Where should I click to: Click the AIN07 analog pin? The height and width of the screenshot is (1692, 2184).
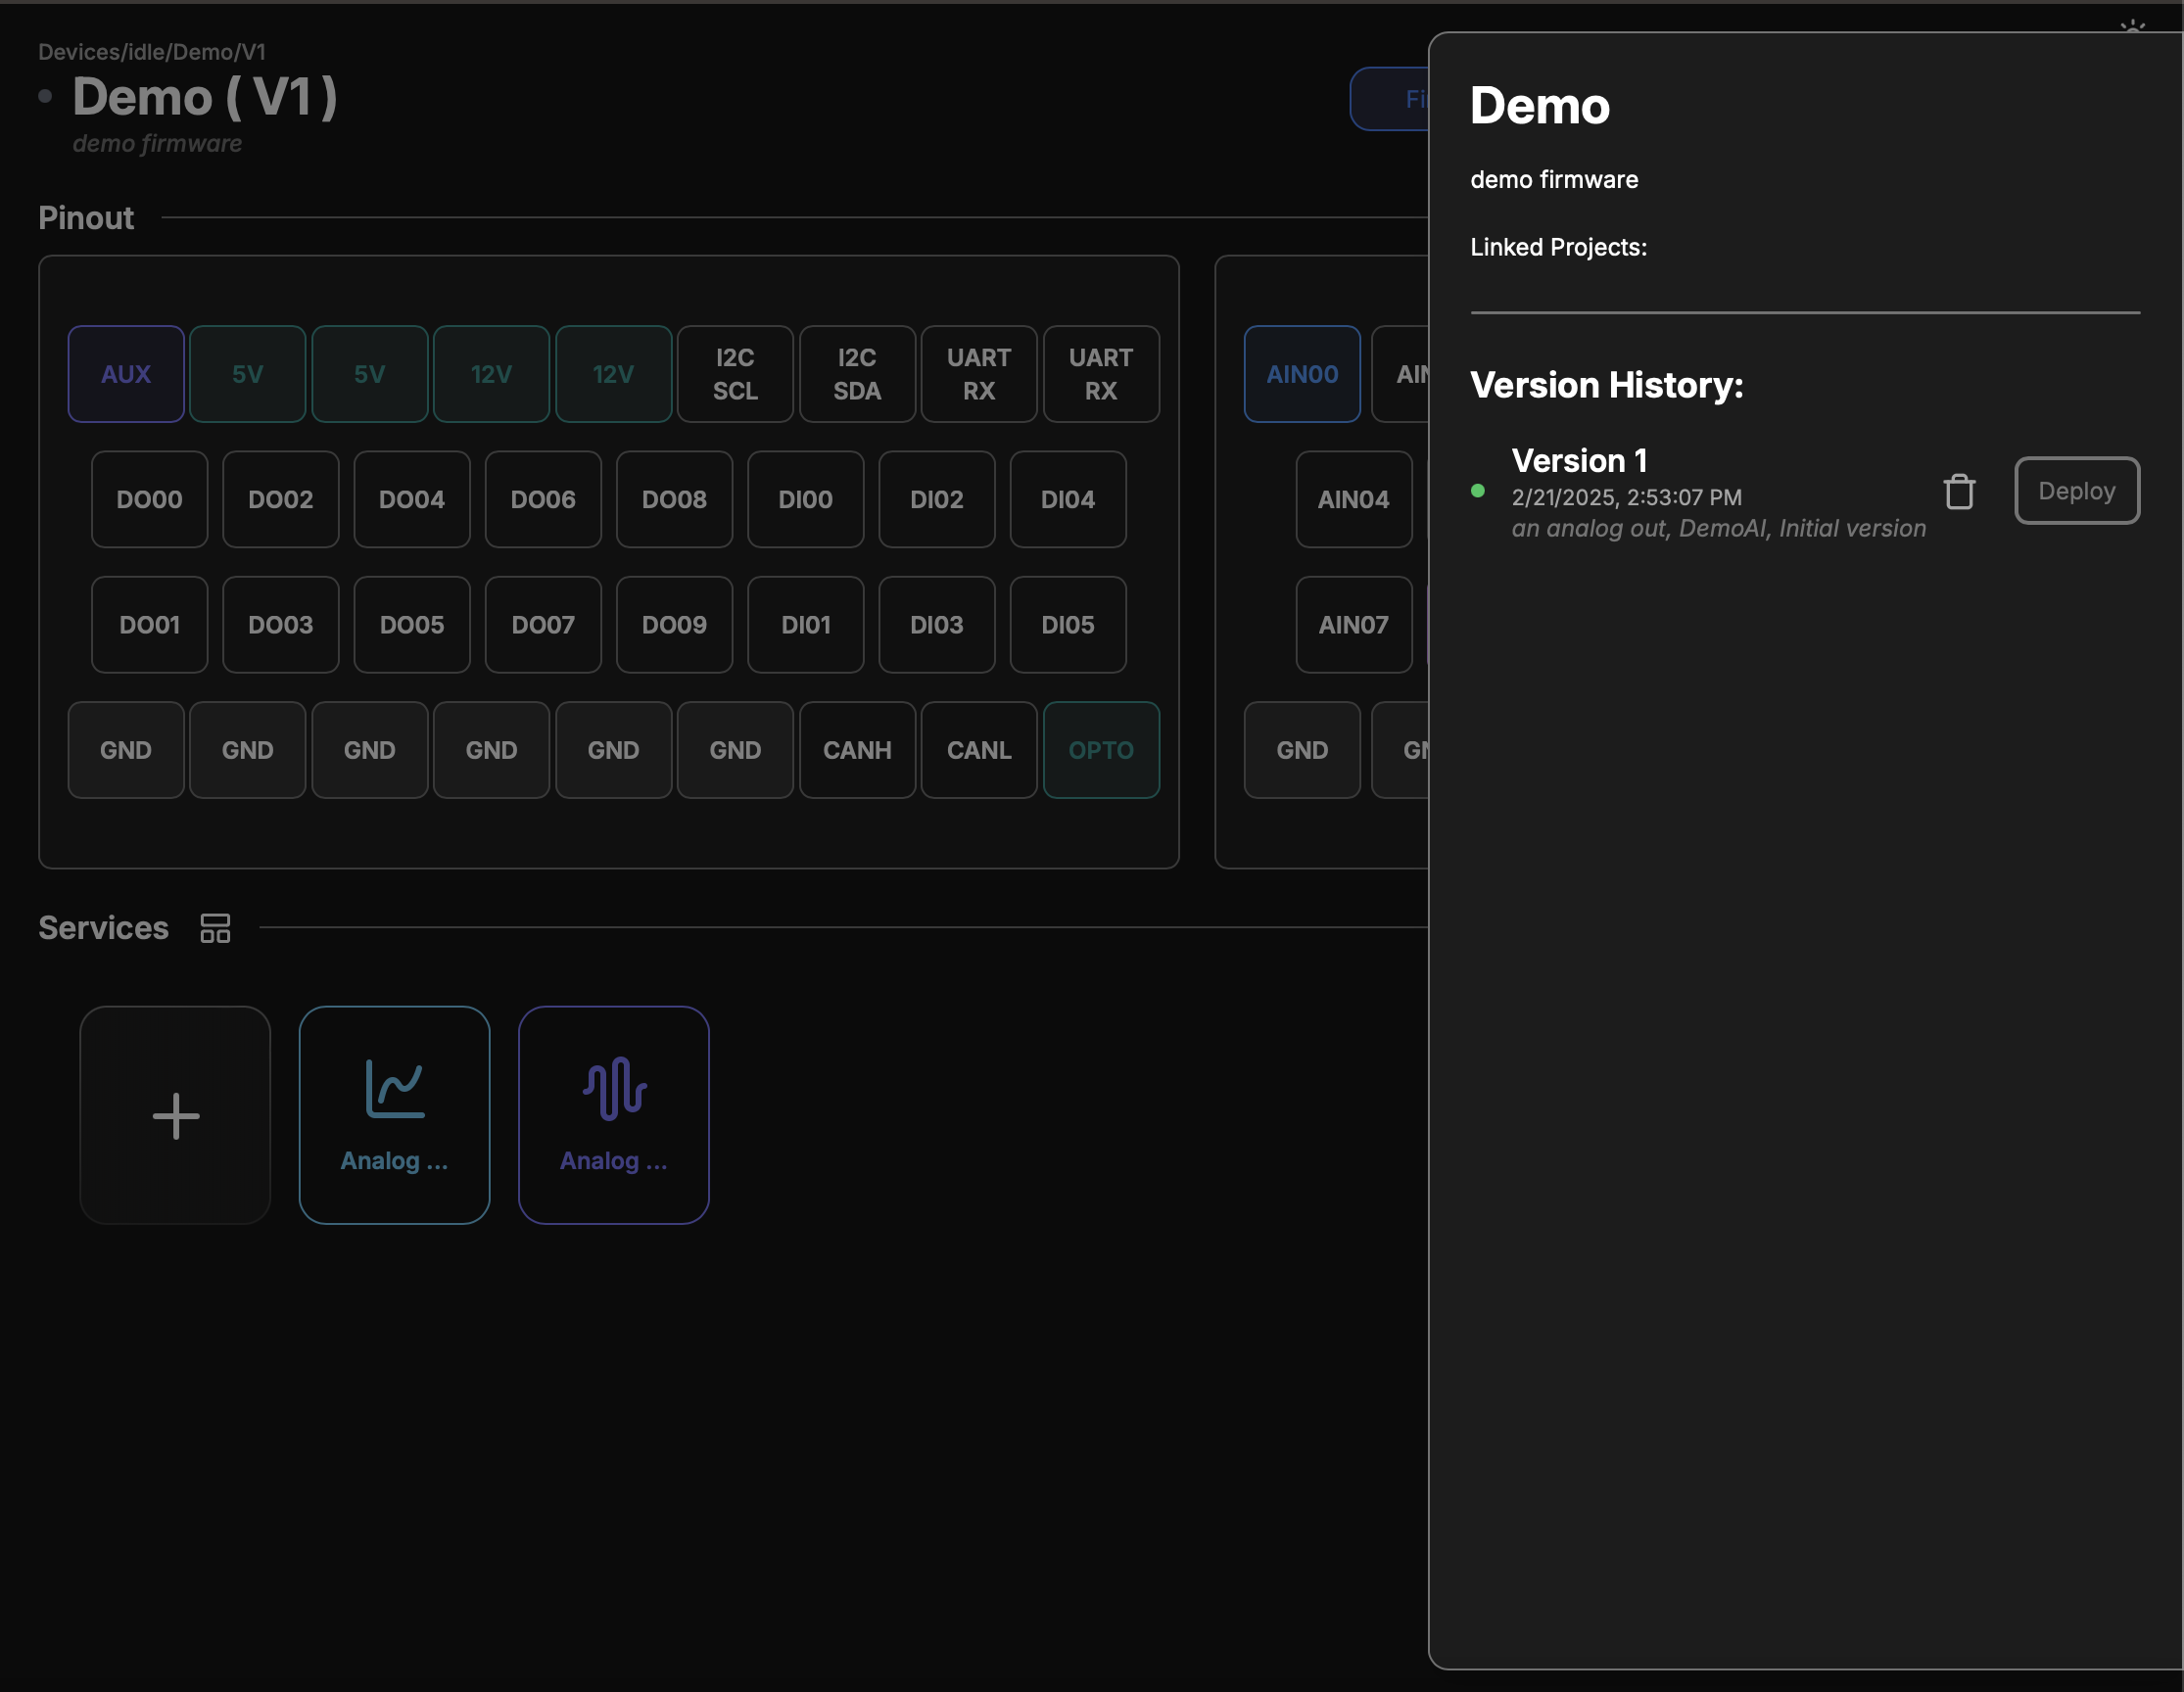coord(1353,625)
